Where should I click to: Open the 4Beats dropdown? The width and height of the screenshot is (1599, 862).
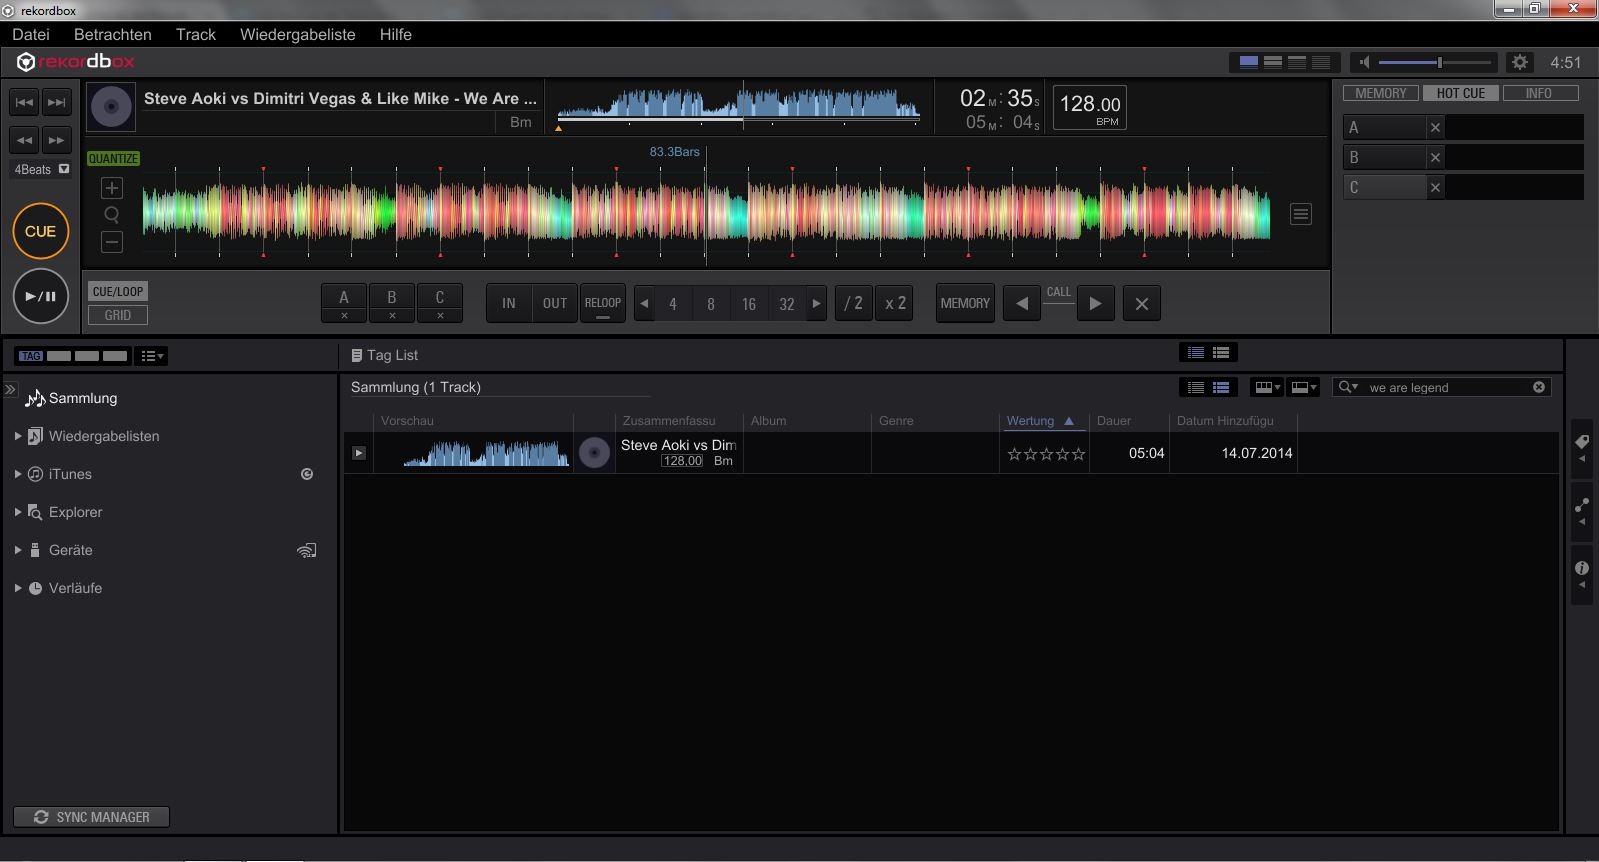pos(40,169)
